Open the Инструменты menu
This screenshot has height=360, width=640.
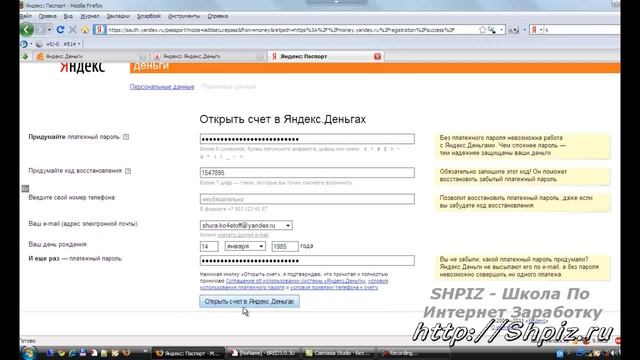pyautogui.click(x=184, y=16)
